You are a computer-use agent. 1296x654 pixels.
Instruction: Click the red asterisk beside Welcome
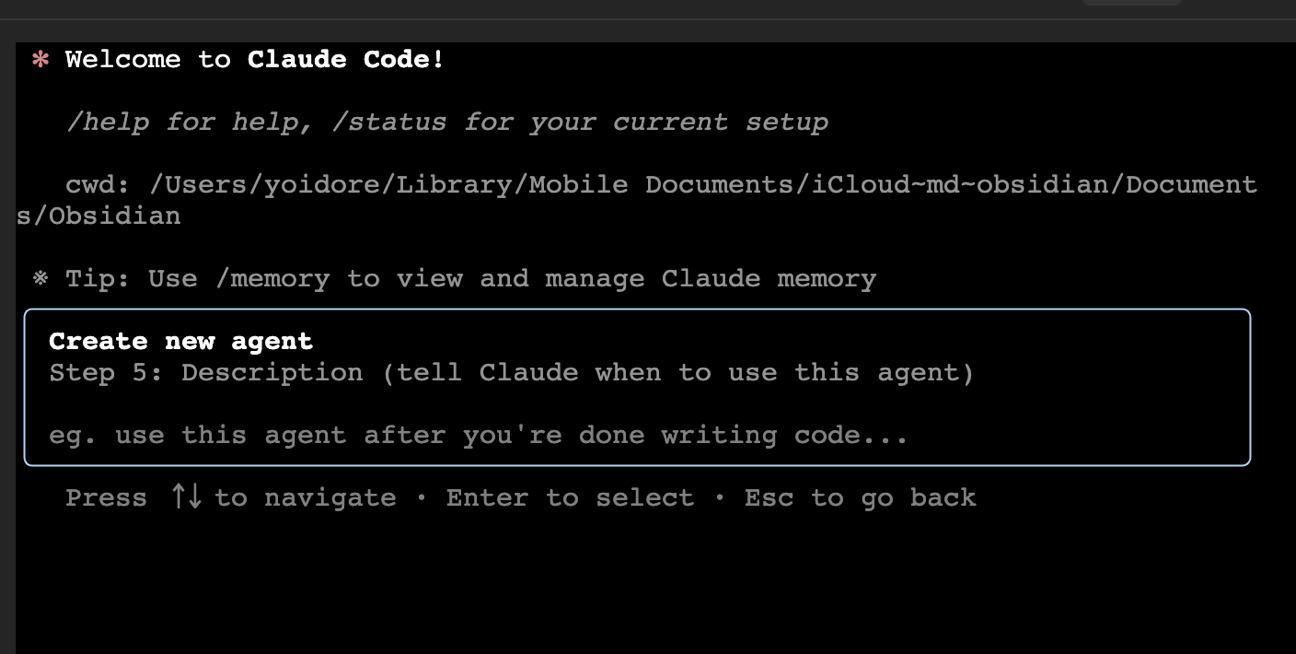40,60
